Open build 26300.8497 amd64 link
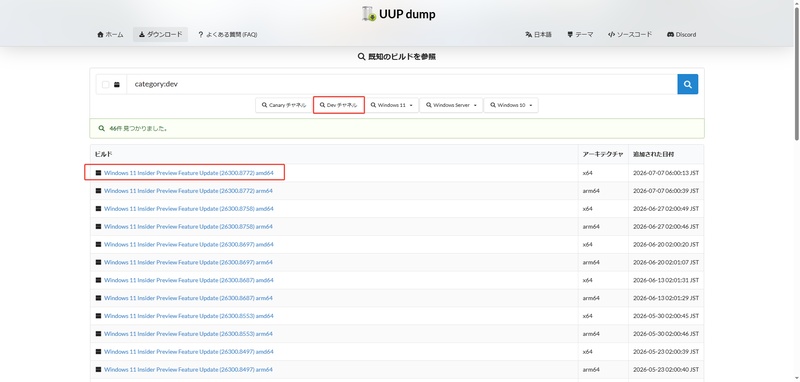 click(188, 351)
